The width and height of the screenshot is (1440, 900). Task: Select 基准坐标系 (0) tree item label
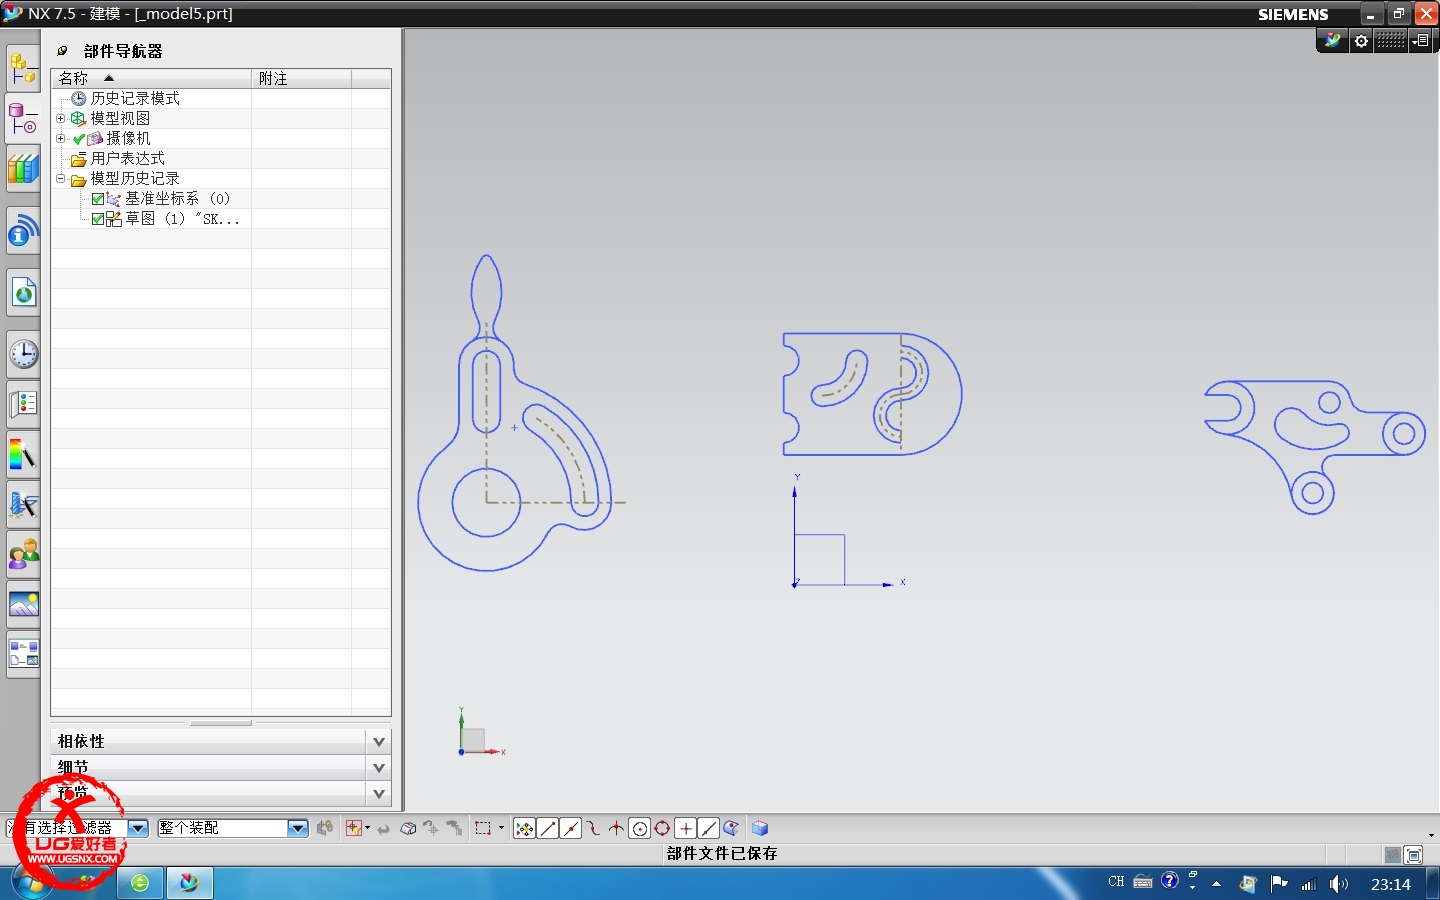tap(177, 199)
